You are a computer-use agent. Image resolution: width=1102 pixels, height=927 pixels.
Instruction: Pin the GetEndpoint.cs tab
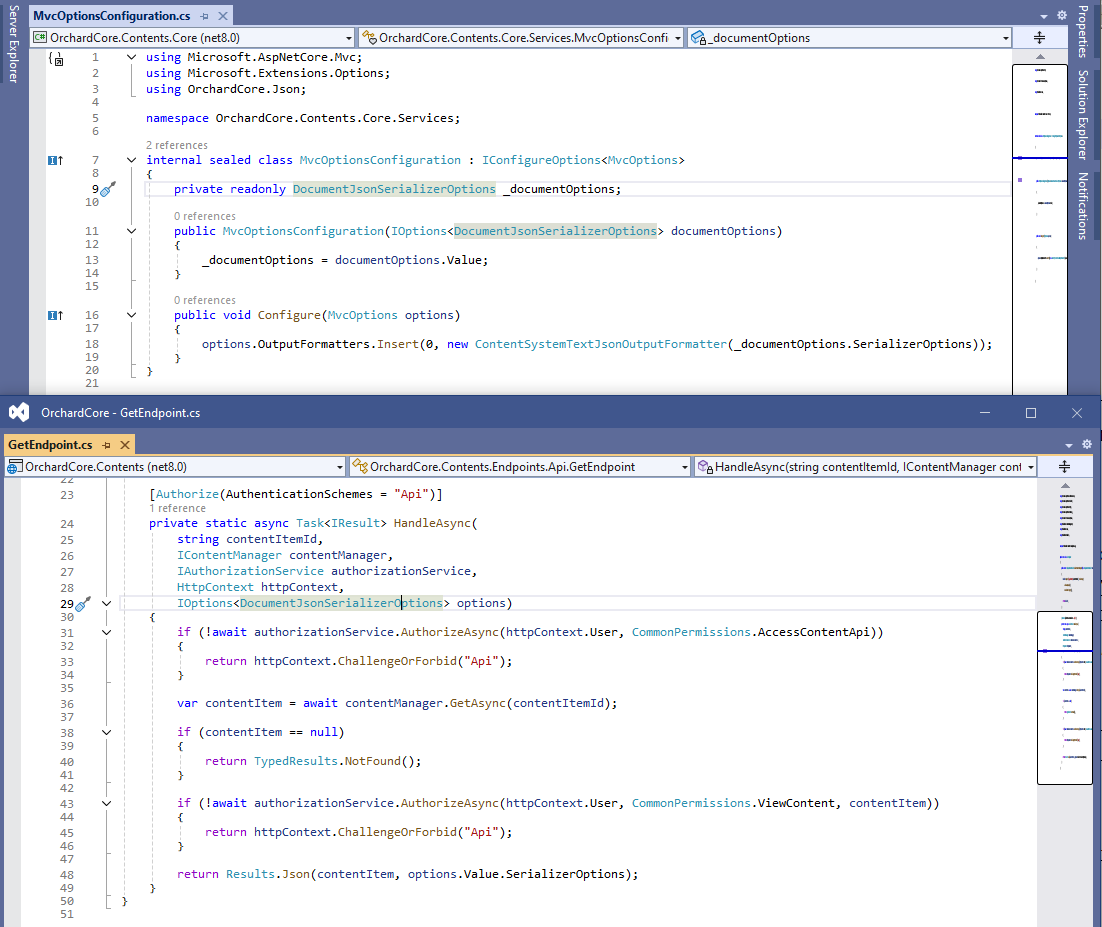[x=106, y=445]
